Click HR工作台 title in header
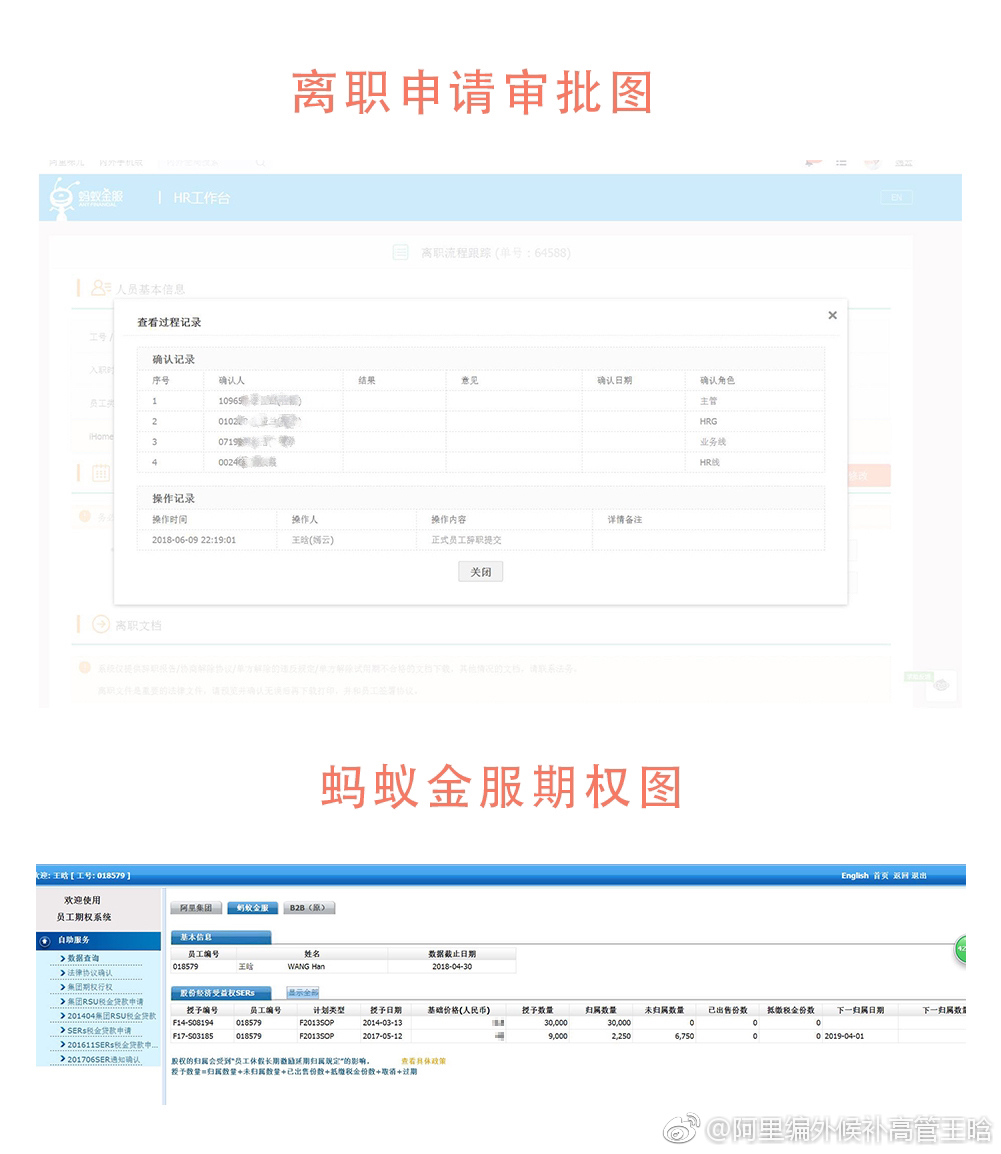Viewport: 1001px width, 1154px height. pyautogui.click(x=202, y=198)
